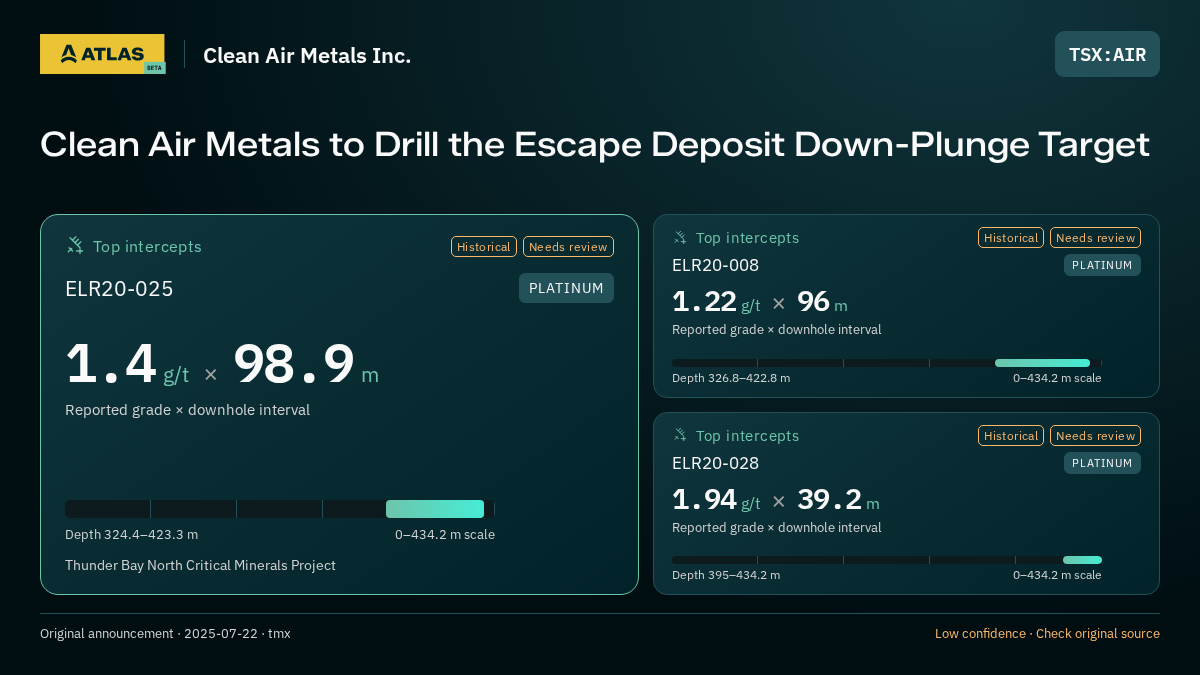Click the PLATINUM badge on the ELR20-025 card
Image resolution: width=1200 pixels, height=675 pixels.
[x=566, y=288]
